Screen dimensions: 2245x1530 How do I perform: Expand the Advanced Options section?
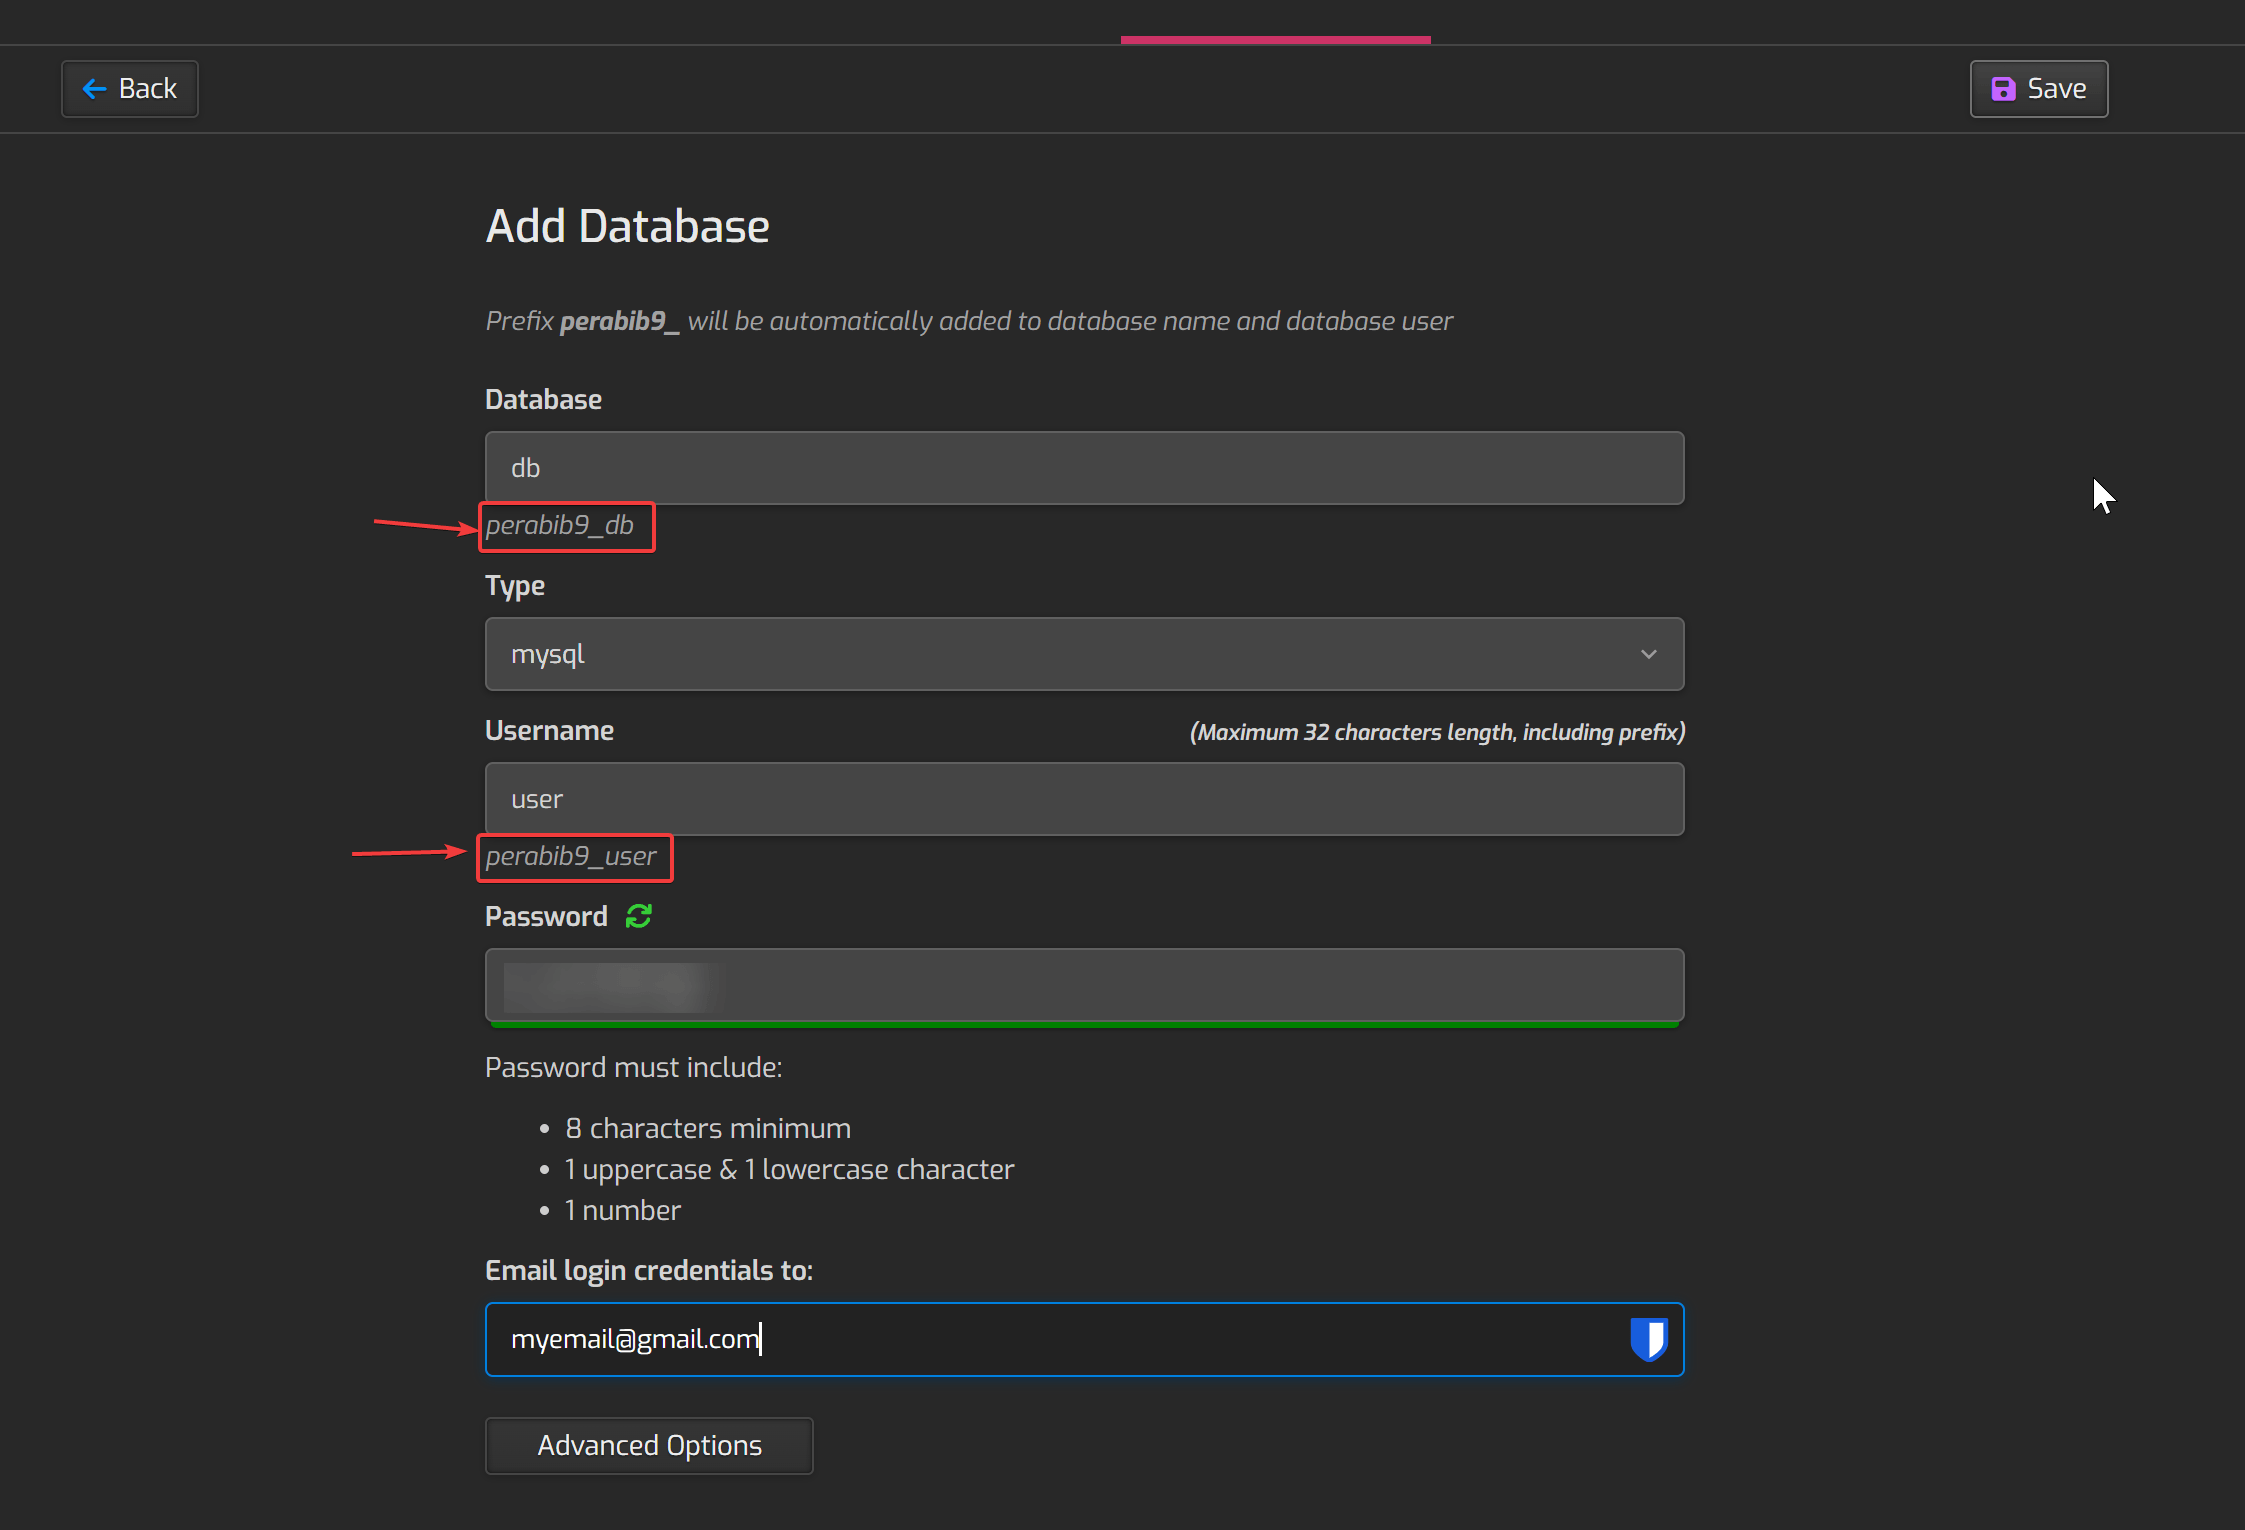click(649, 1446)
